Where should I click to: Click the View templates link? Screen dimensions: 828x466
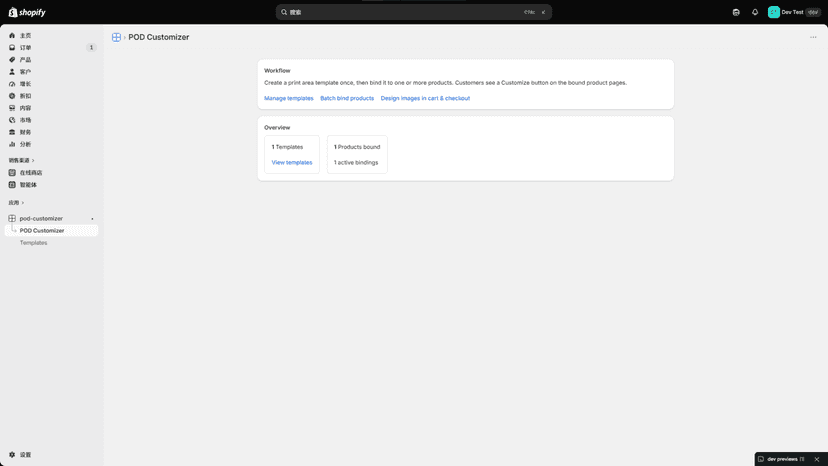pos(291,163)
